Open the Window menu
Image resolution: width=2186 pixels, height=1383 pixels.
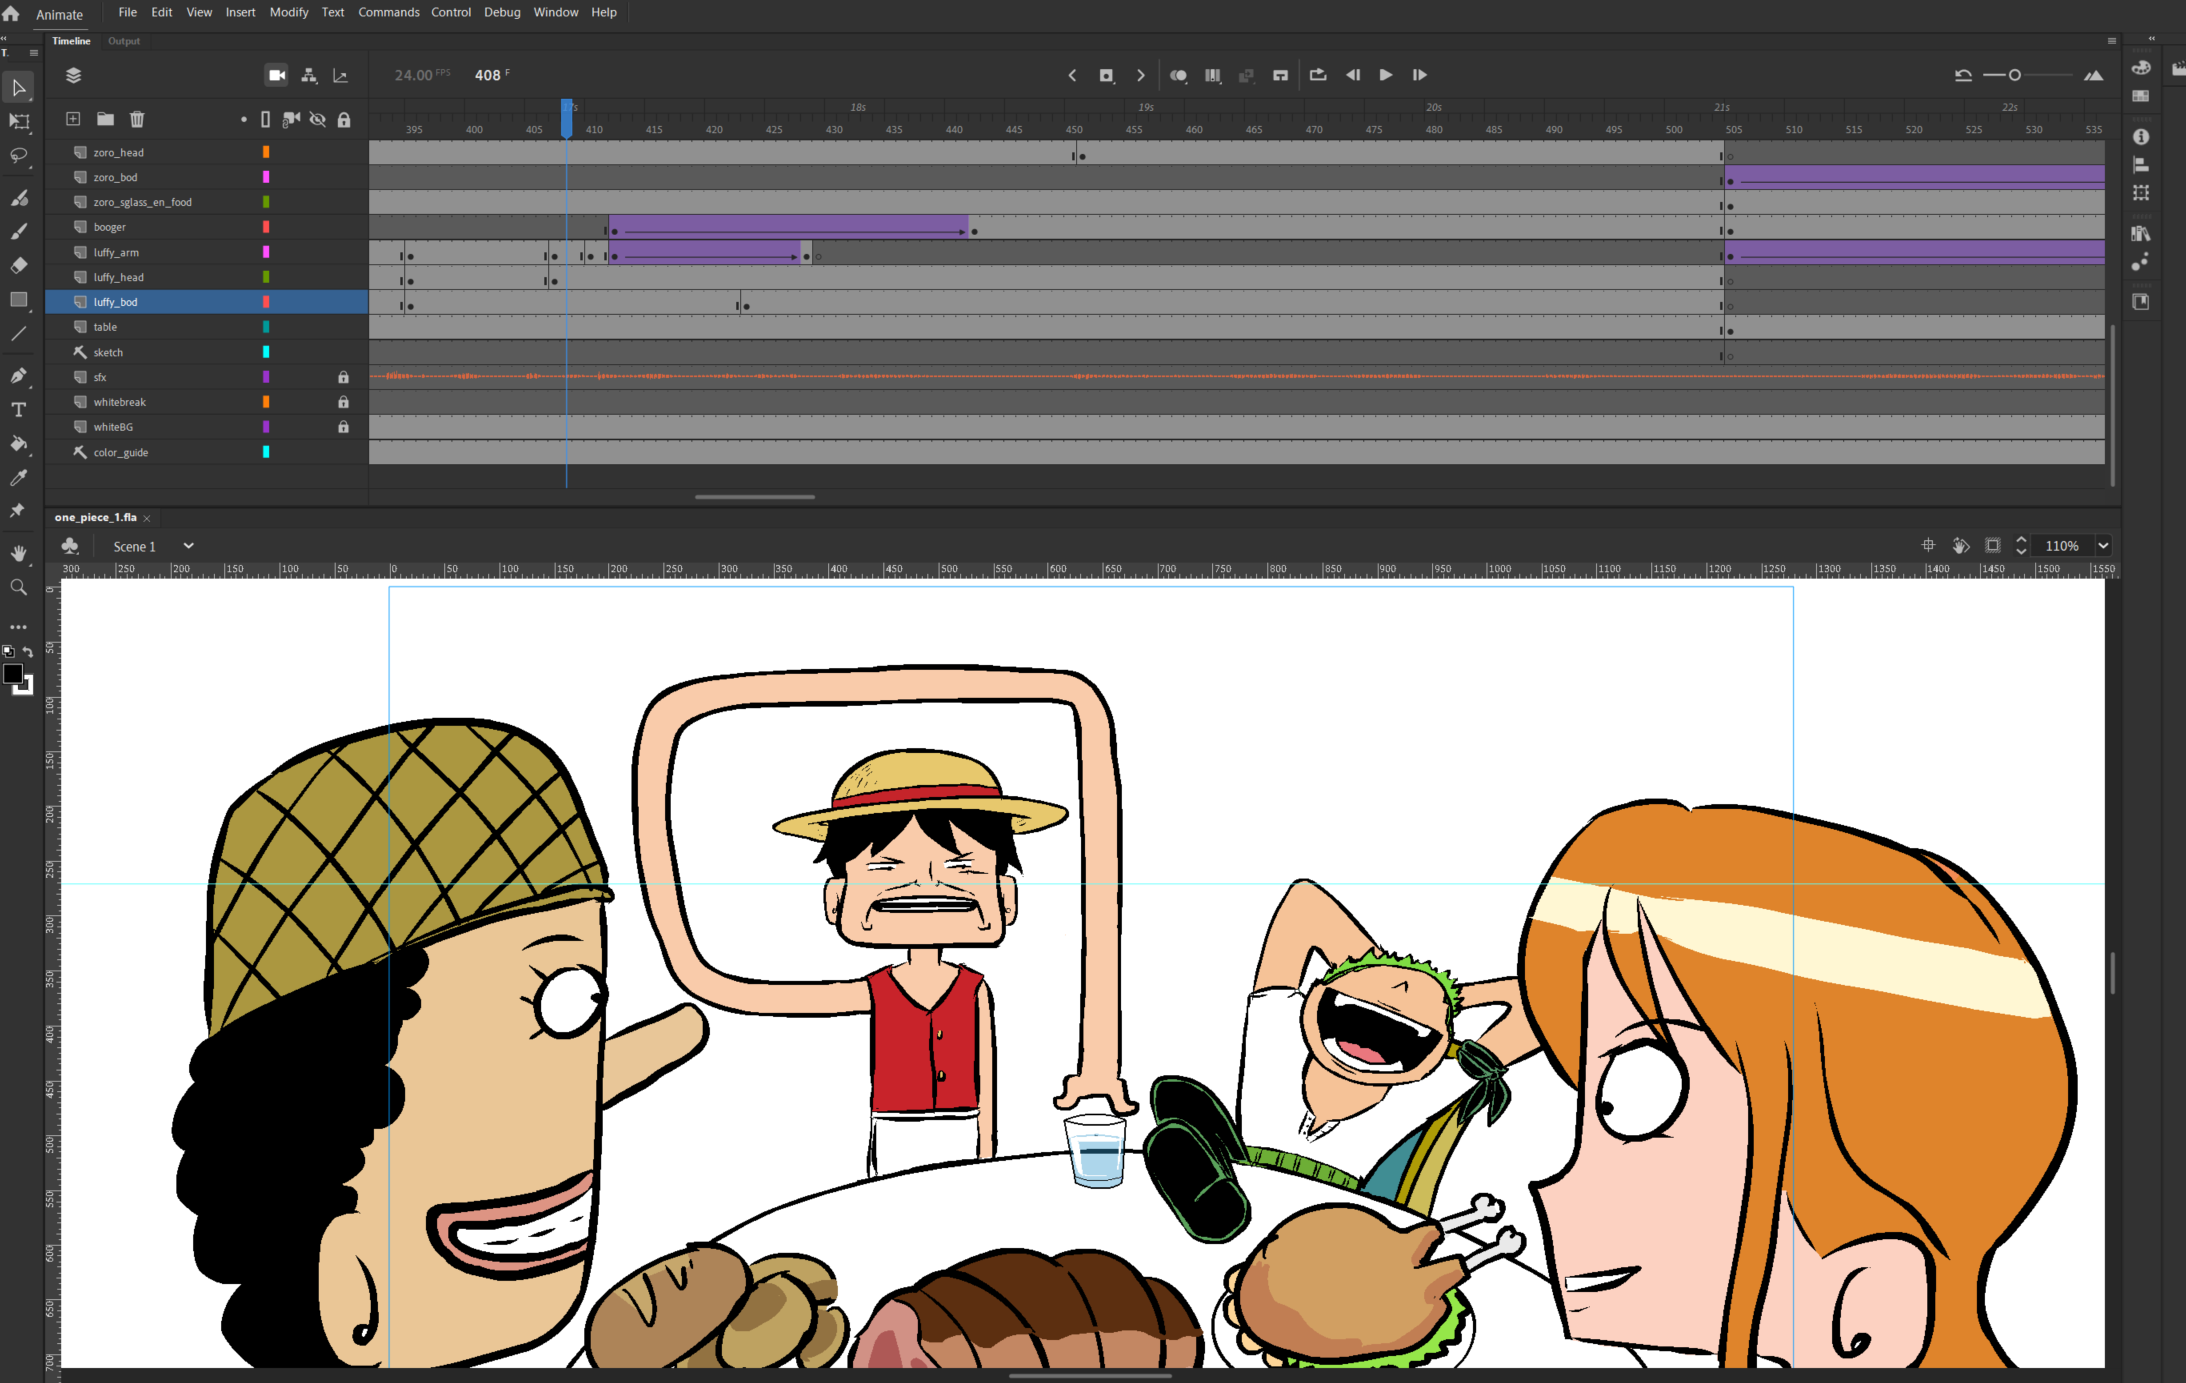pyautogui.click(x=555, y=12)
